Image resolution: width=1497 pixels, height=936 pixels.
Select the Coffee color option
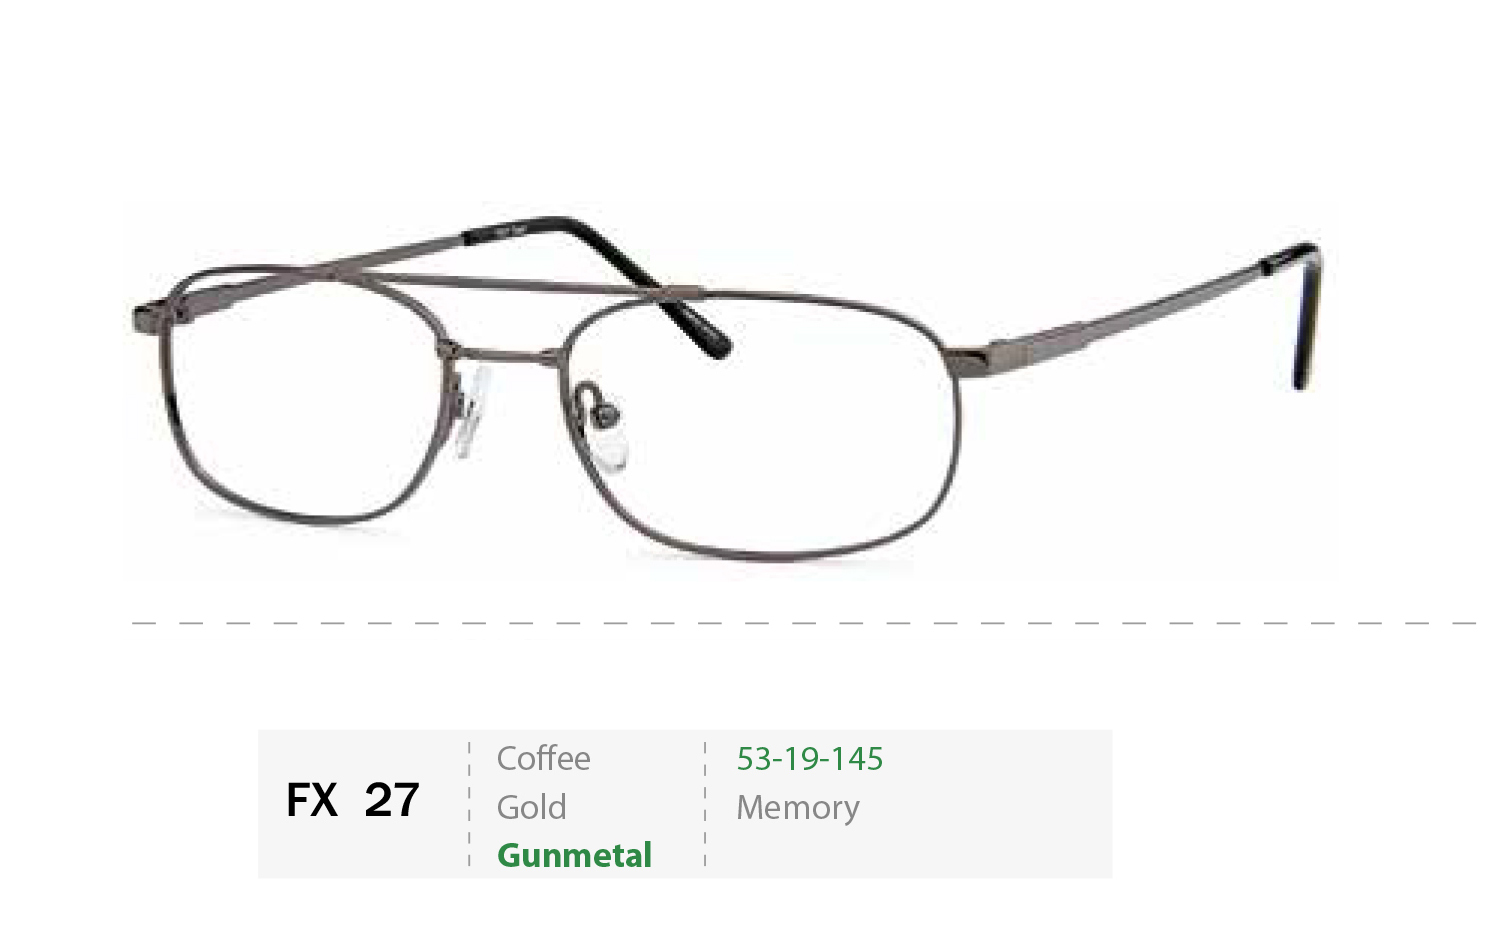[x=543, y=758]
